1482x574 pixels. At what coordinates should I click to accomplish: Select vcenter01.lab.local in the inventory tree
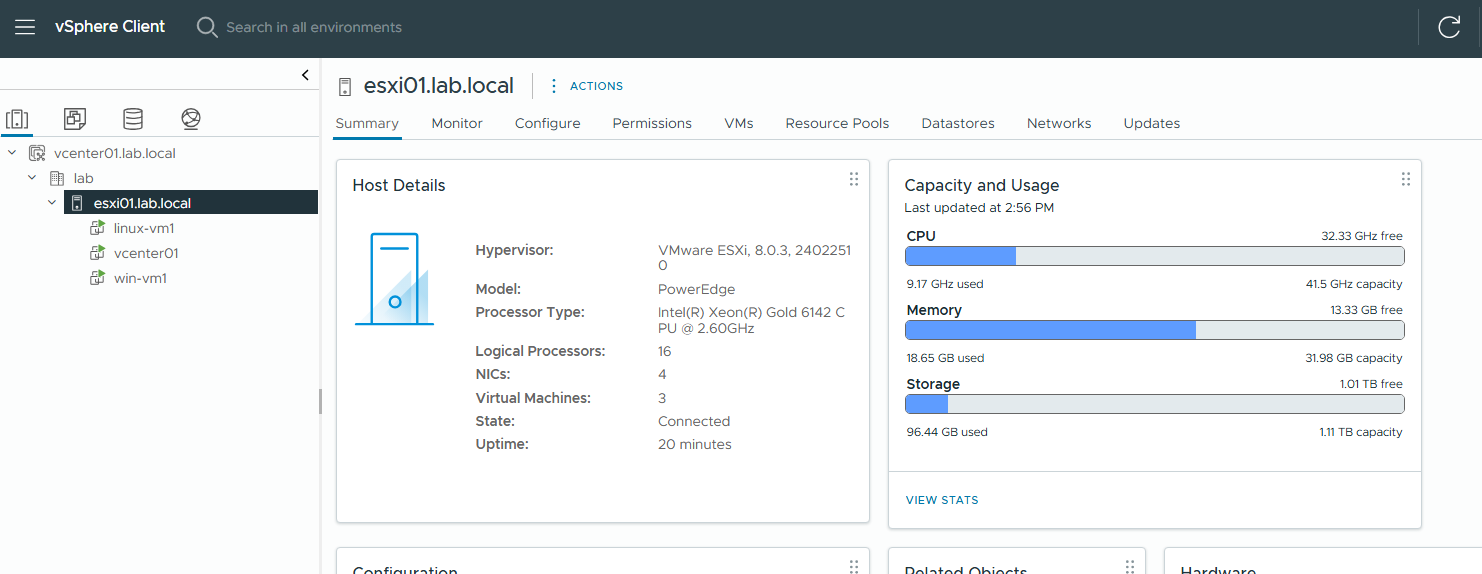(x=115, y=153)
